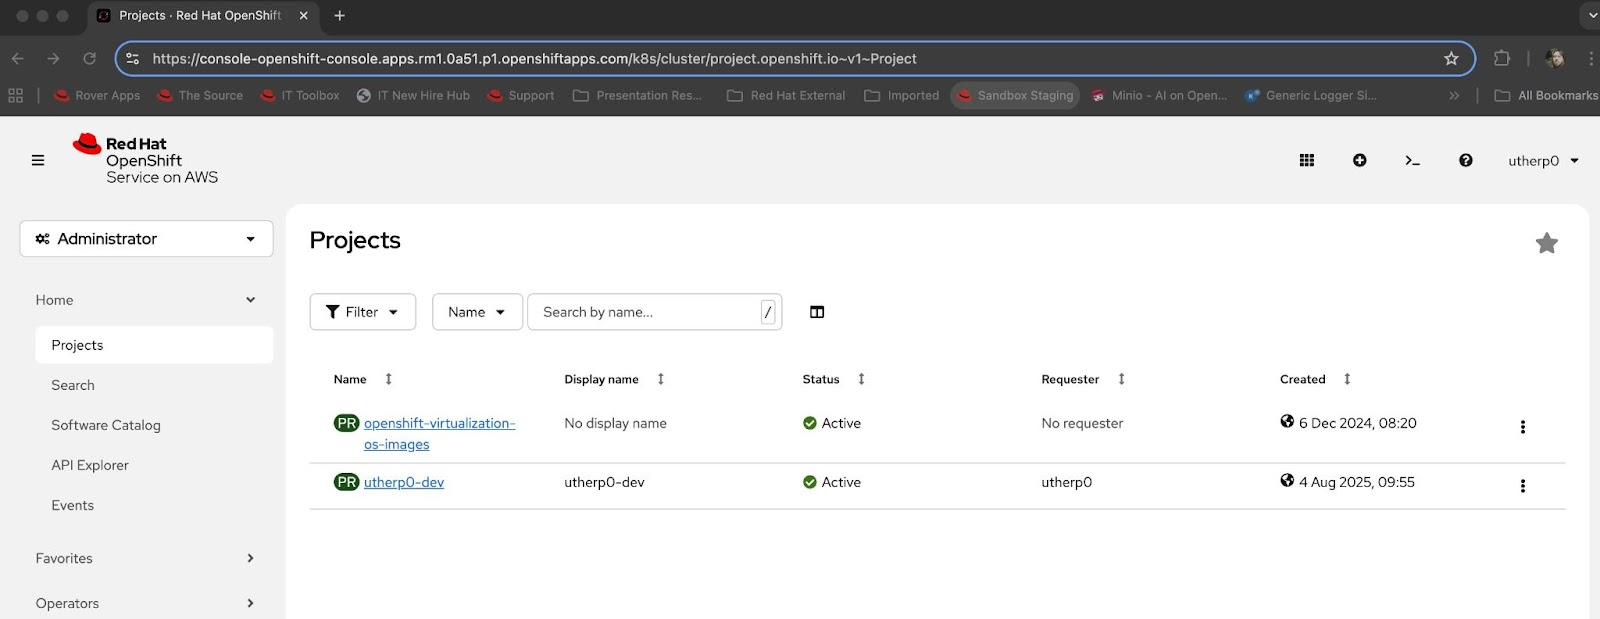Open the web terminal command line icon
Viewport: 1600px width, 619px height.
coord(1412,160)
